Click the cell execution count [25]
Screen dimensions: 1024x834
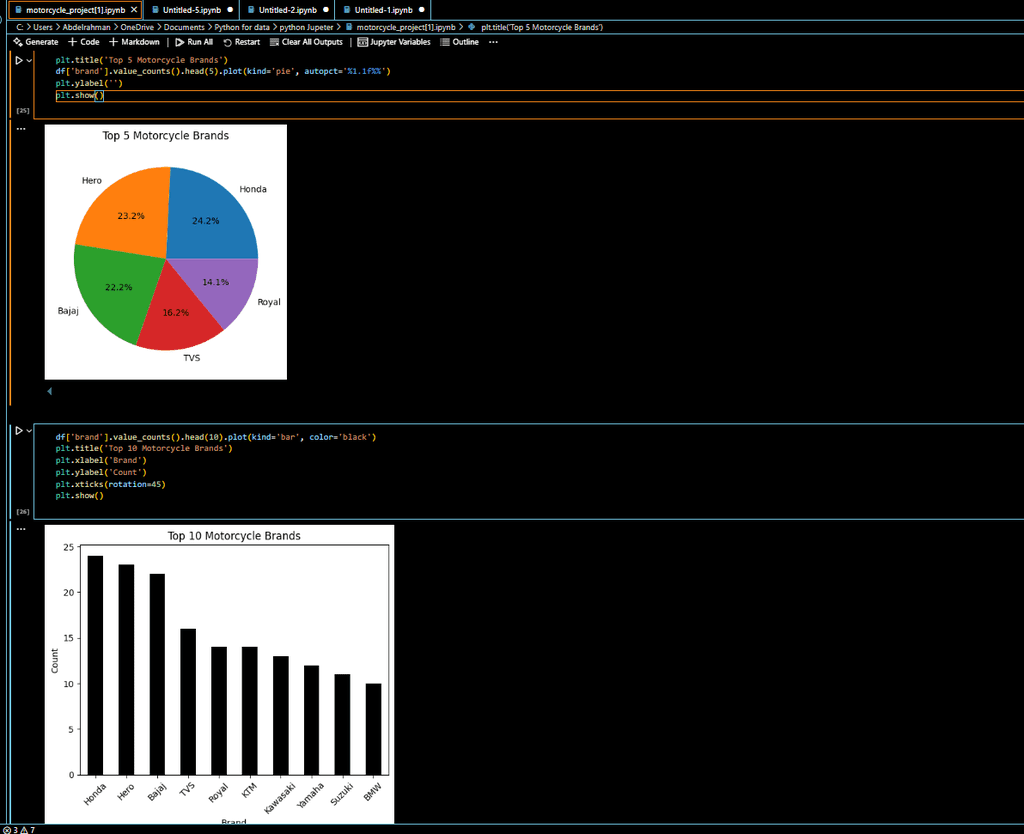point(23,111)
